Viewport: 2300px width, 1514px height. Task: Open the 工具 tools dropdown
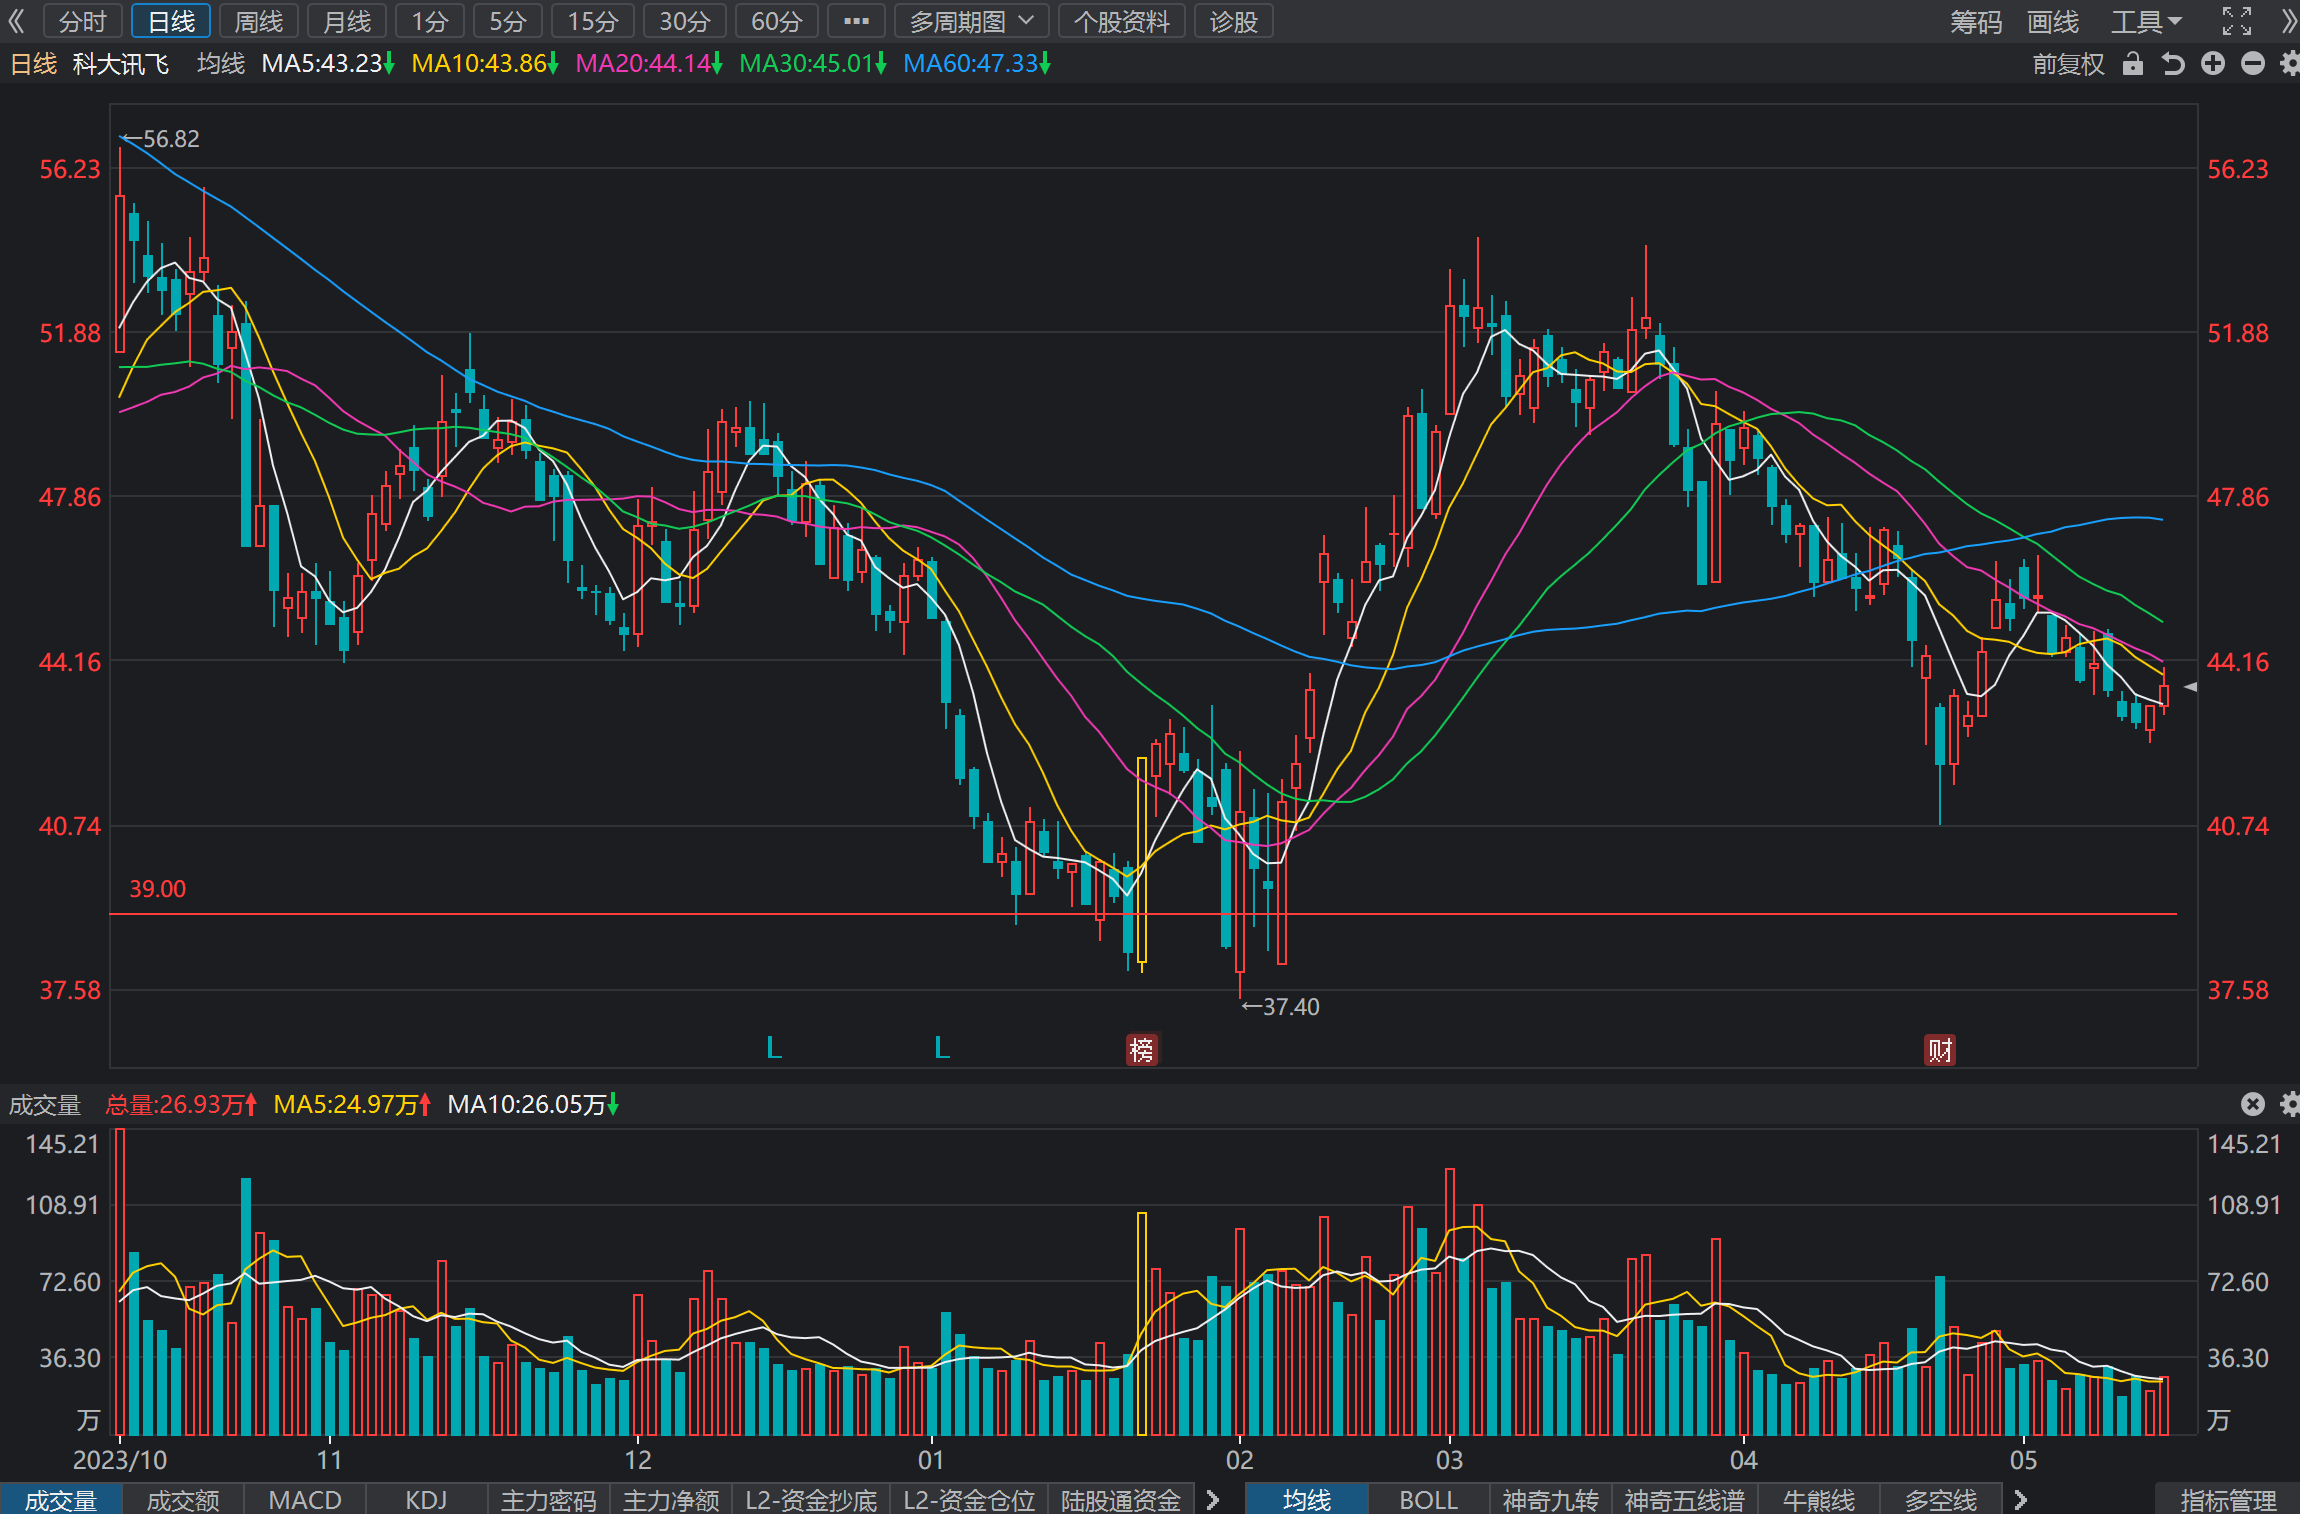click(2146, 21)
